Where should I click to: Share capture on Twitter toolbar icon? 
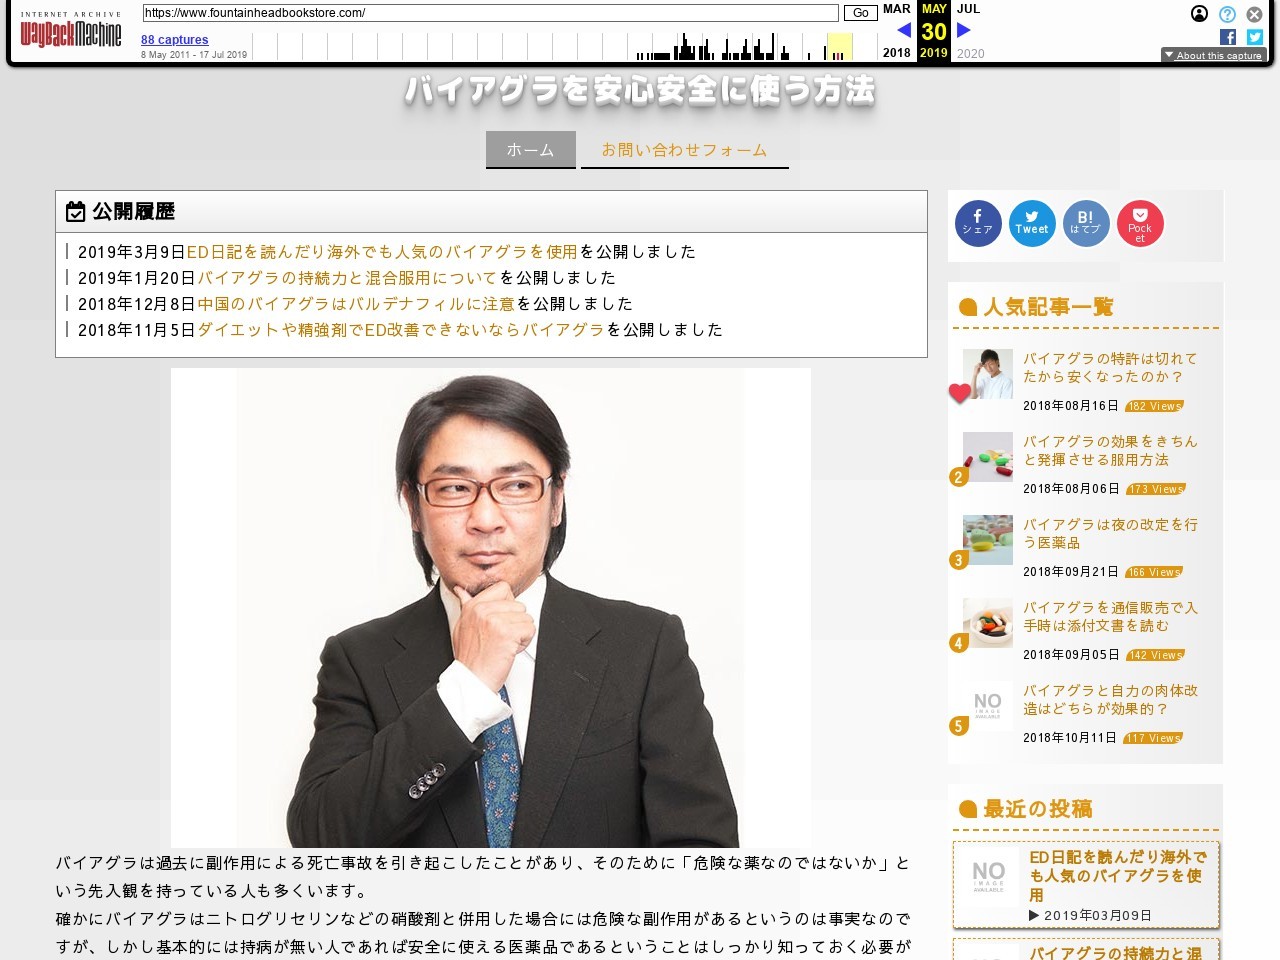(x=1254, y=37)
